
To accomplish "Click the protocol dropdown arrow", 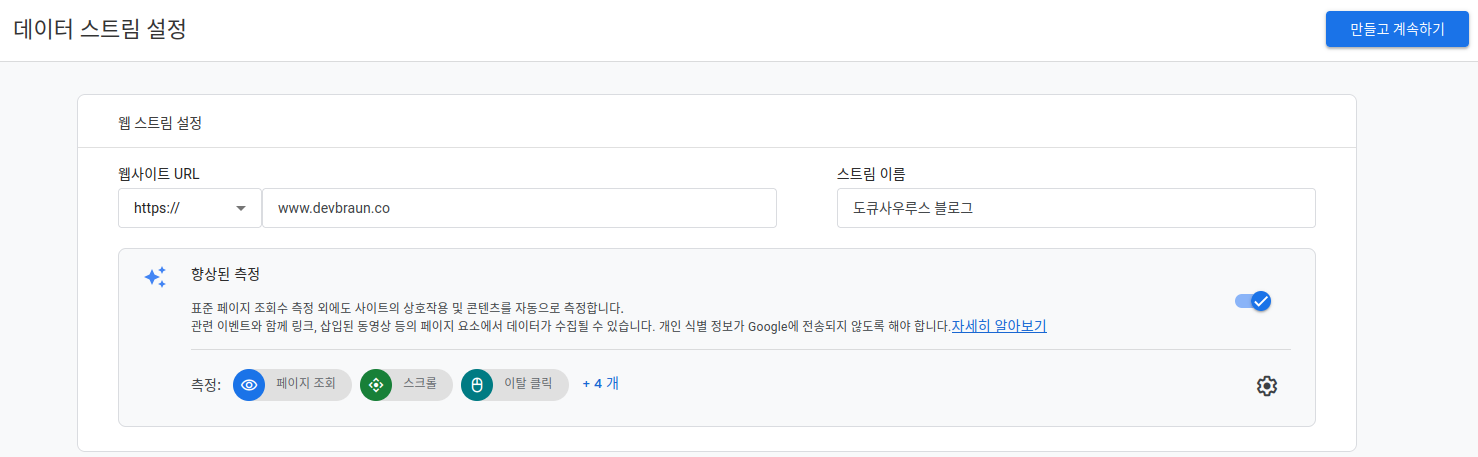I will point(241,208).
